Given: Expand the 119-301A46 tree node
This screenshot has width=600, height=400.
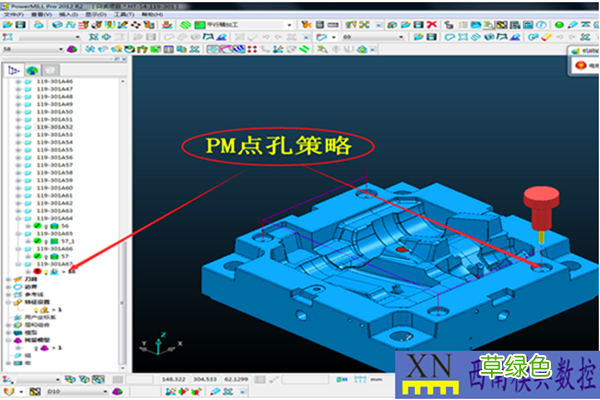Looking at the screenshot, I should tap(18, 82).
